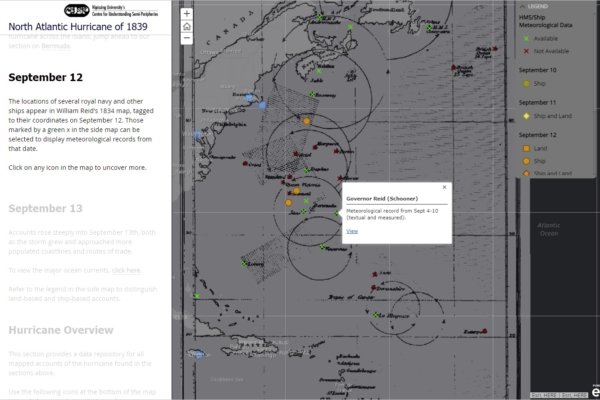600x400 pixels.
Task: Select the September 13 section heading
Action: pos(45,208)
